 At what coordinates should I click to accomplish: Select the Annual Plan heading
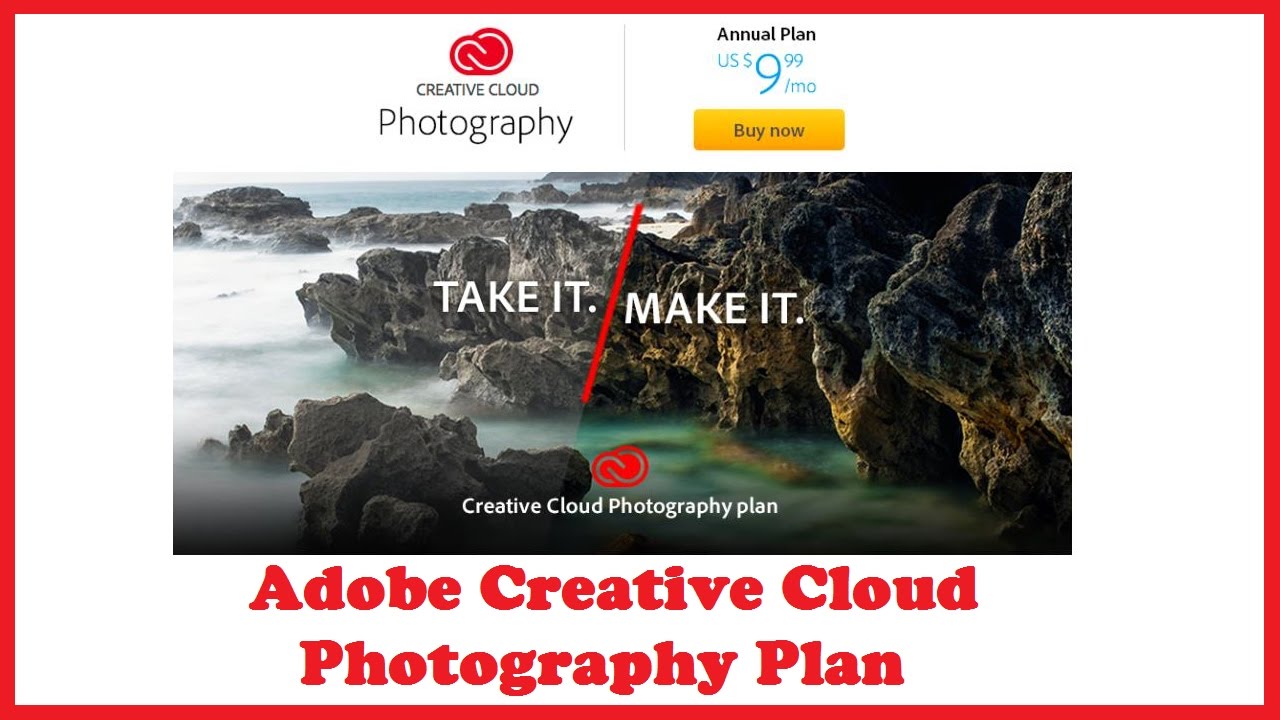click(x=766, y=34)
